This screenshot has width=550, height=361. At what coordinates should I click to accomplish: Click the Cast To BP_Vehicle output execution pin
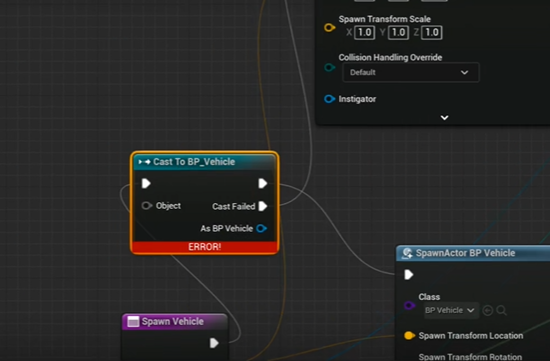coord(262,183)
